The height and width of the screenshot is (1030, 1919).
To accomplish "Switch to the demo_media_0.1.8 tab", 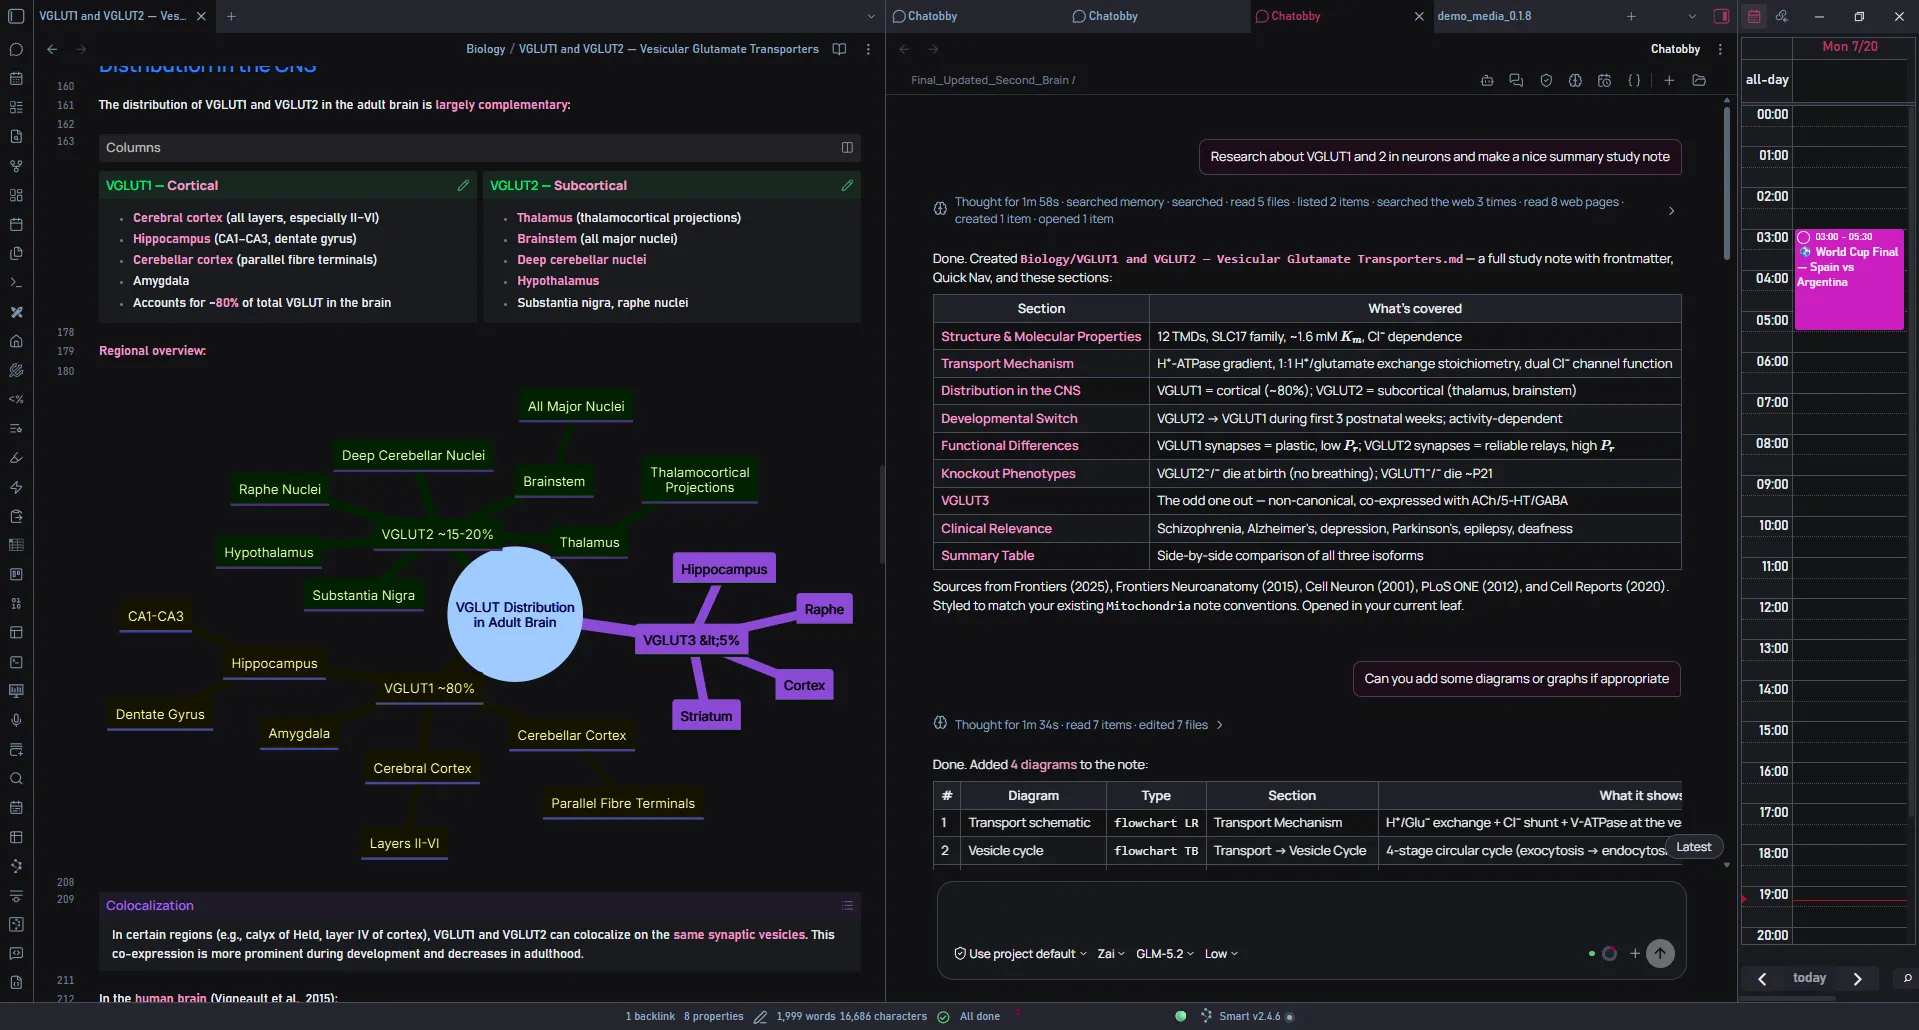I will (1484, 16).
